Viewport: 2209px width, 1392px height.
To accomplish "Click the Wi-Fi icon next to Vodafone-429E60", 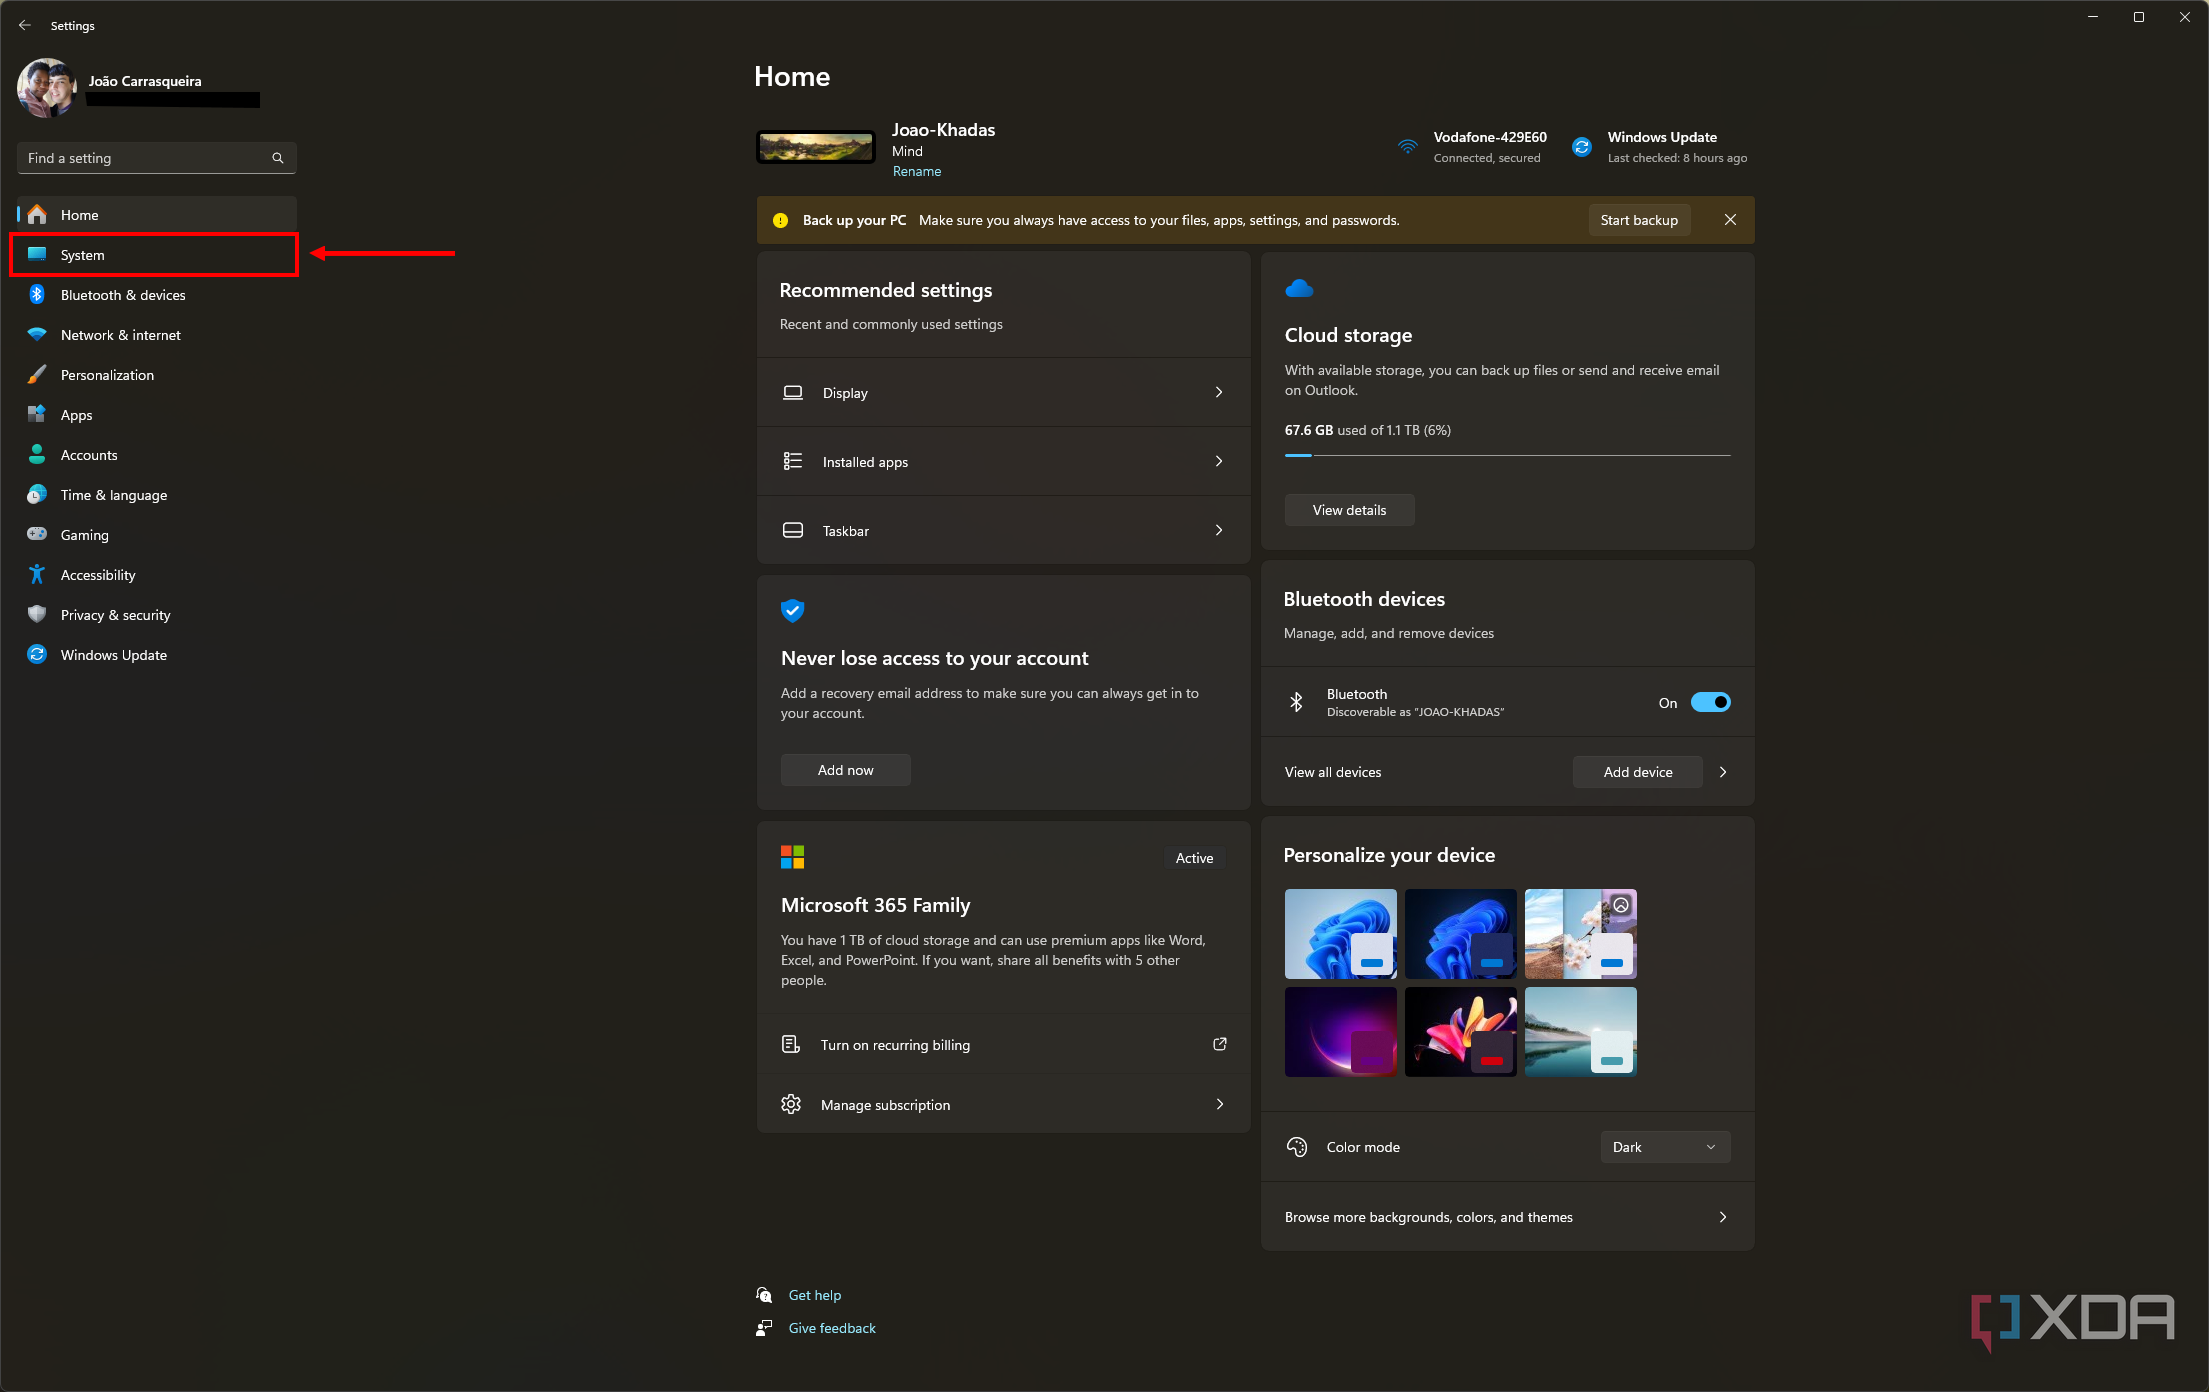I will (1407, 147).
